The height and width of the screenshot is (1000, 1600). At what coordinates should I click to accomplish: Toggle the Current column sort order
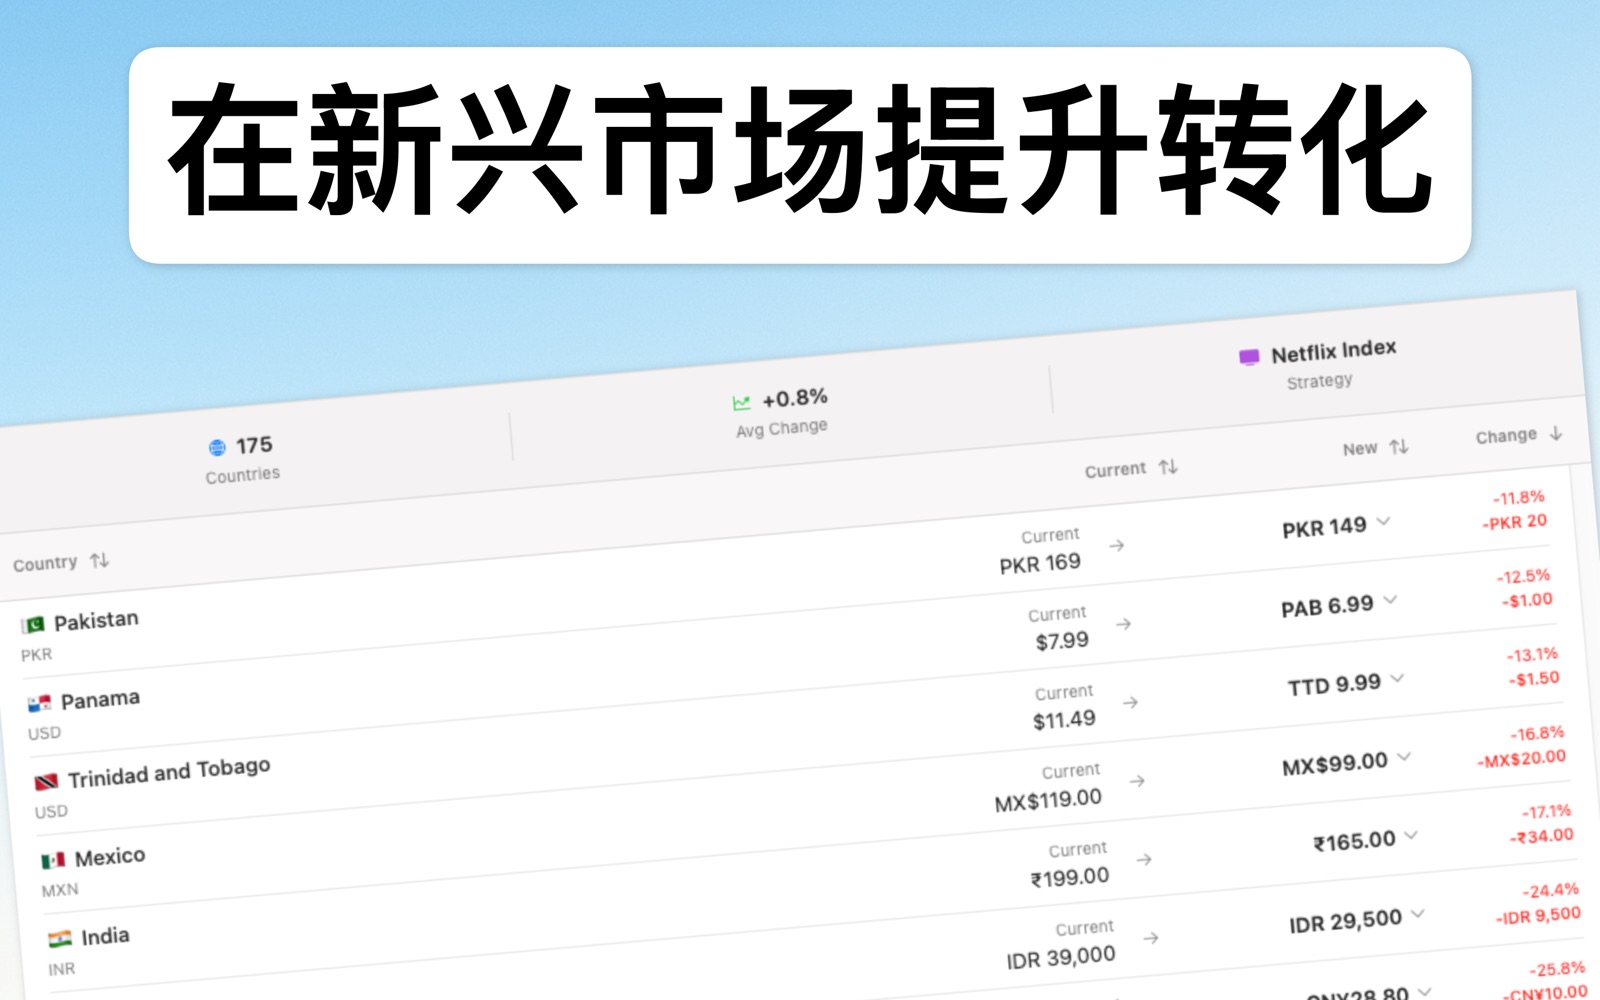coord(1168,466)
